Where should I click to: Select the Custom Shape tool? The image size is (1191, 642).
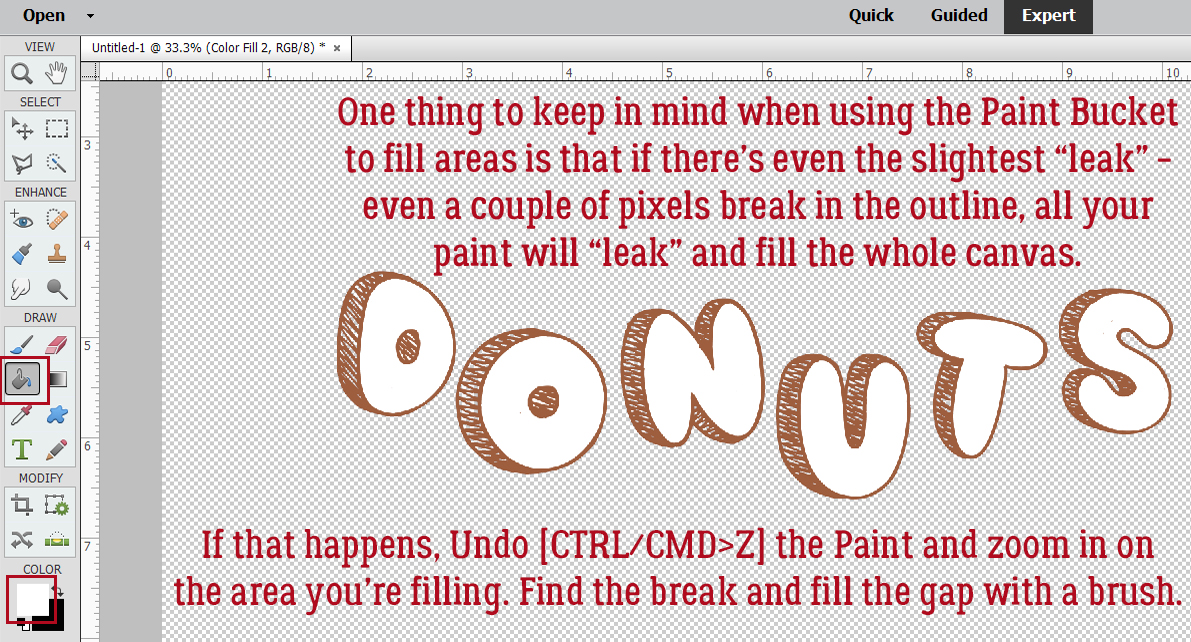(57, 415)
